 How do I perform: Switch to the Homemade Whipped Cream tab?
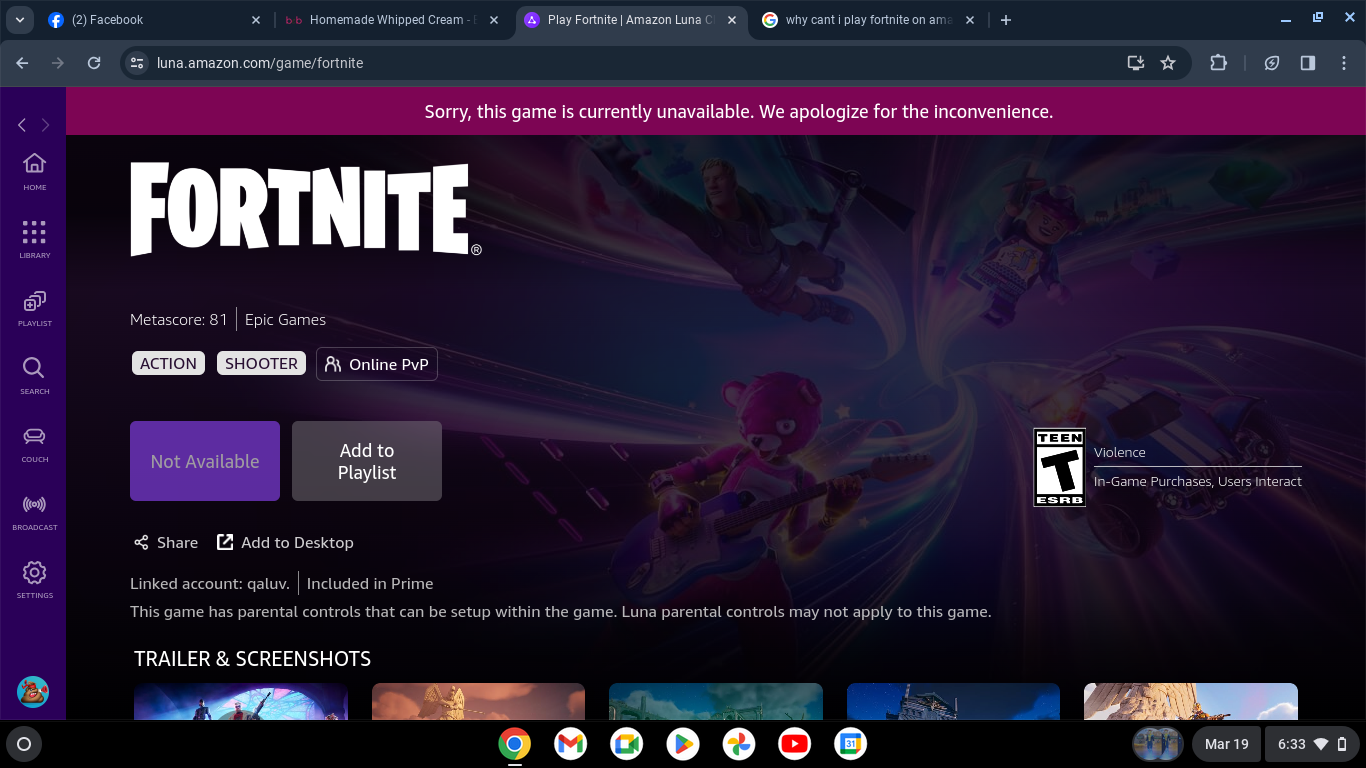point(385,20)
